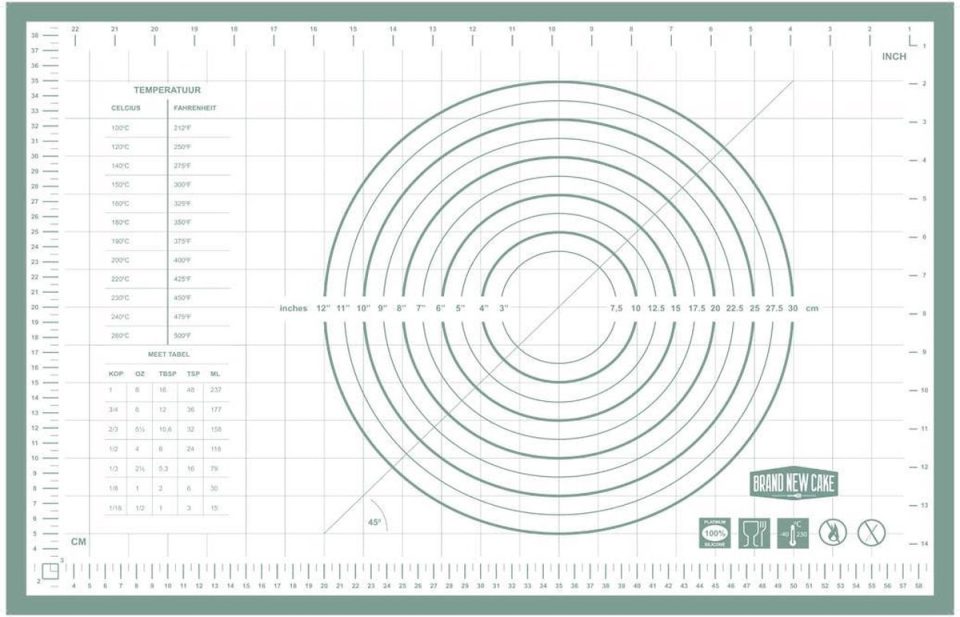Select the 350°F table cell

pos(182,222)
